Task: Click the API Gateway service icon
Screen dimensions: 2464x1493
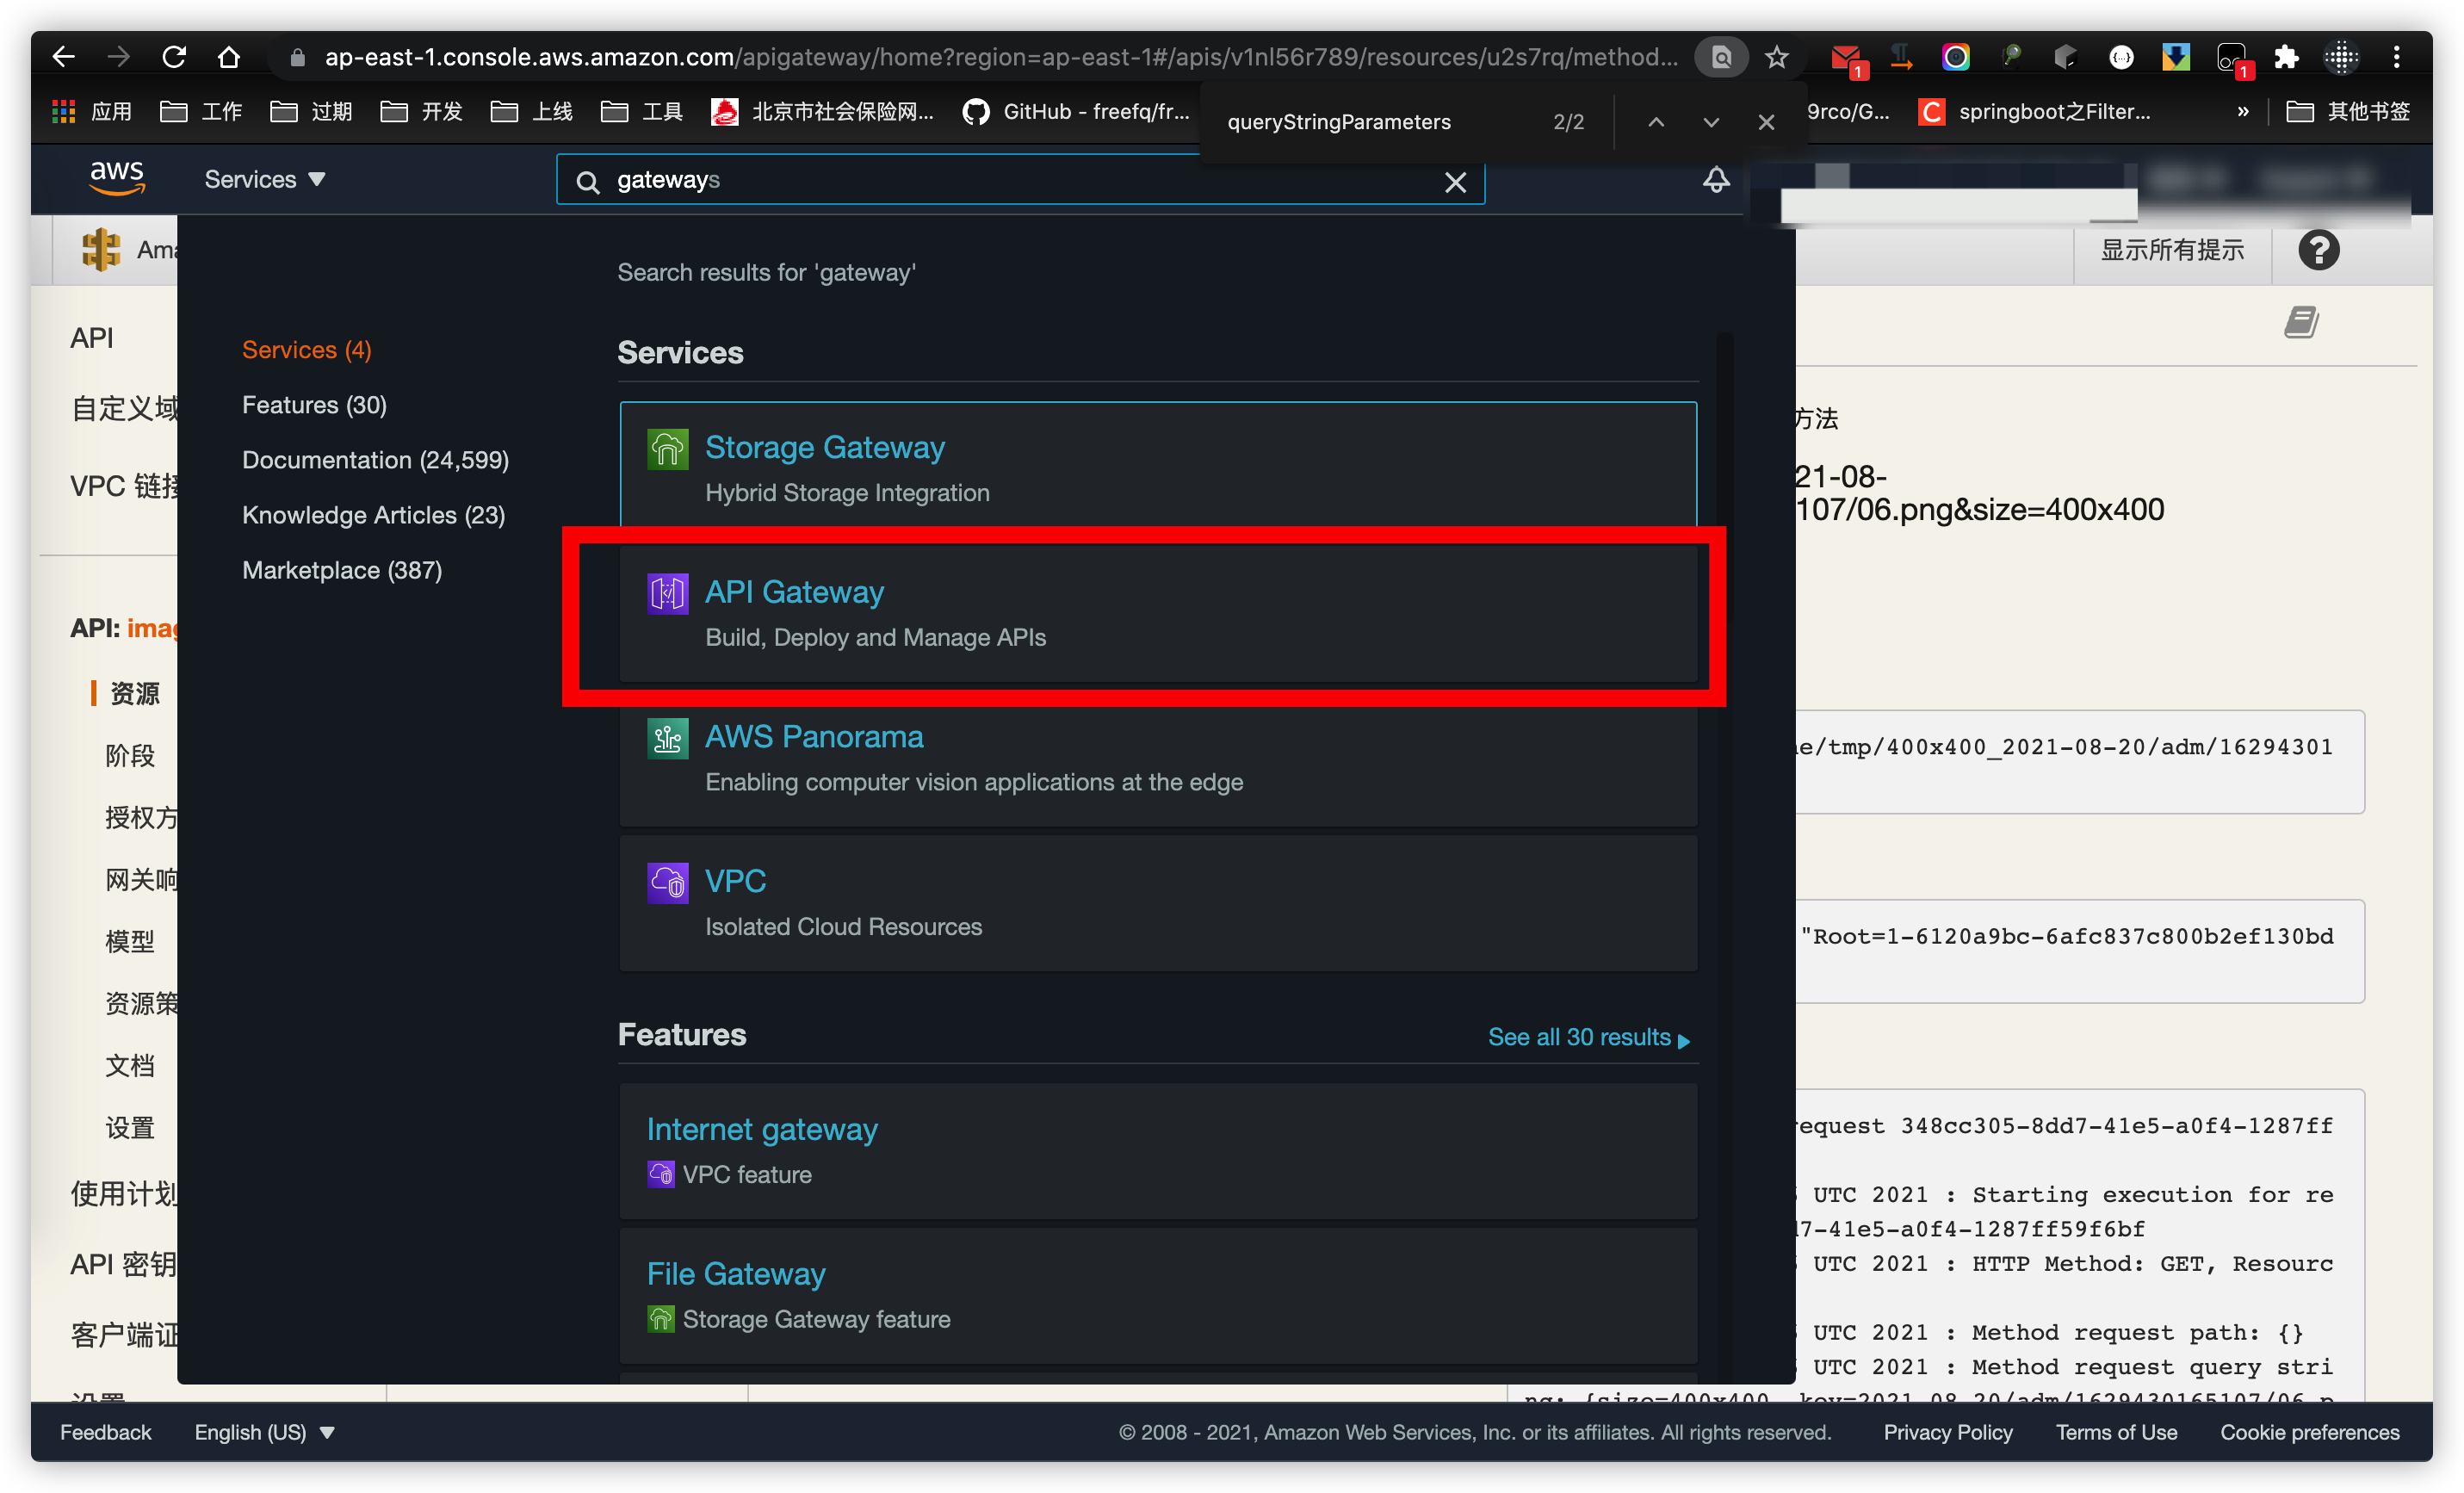Action: point(667,594)
